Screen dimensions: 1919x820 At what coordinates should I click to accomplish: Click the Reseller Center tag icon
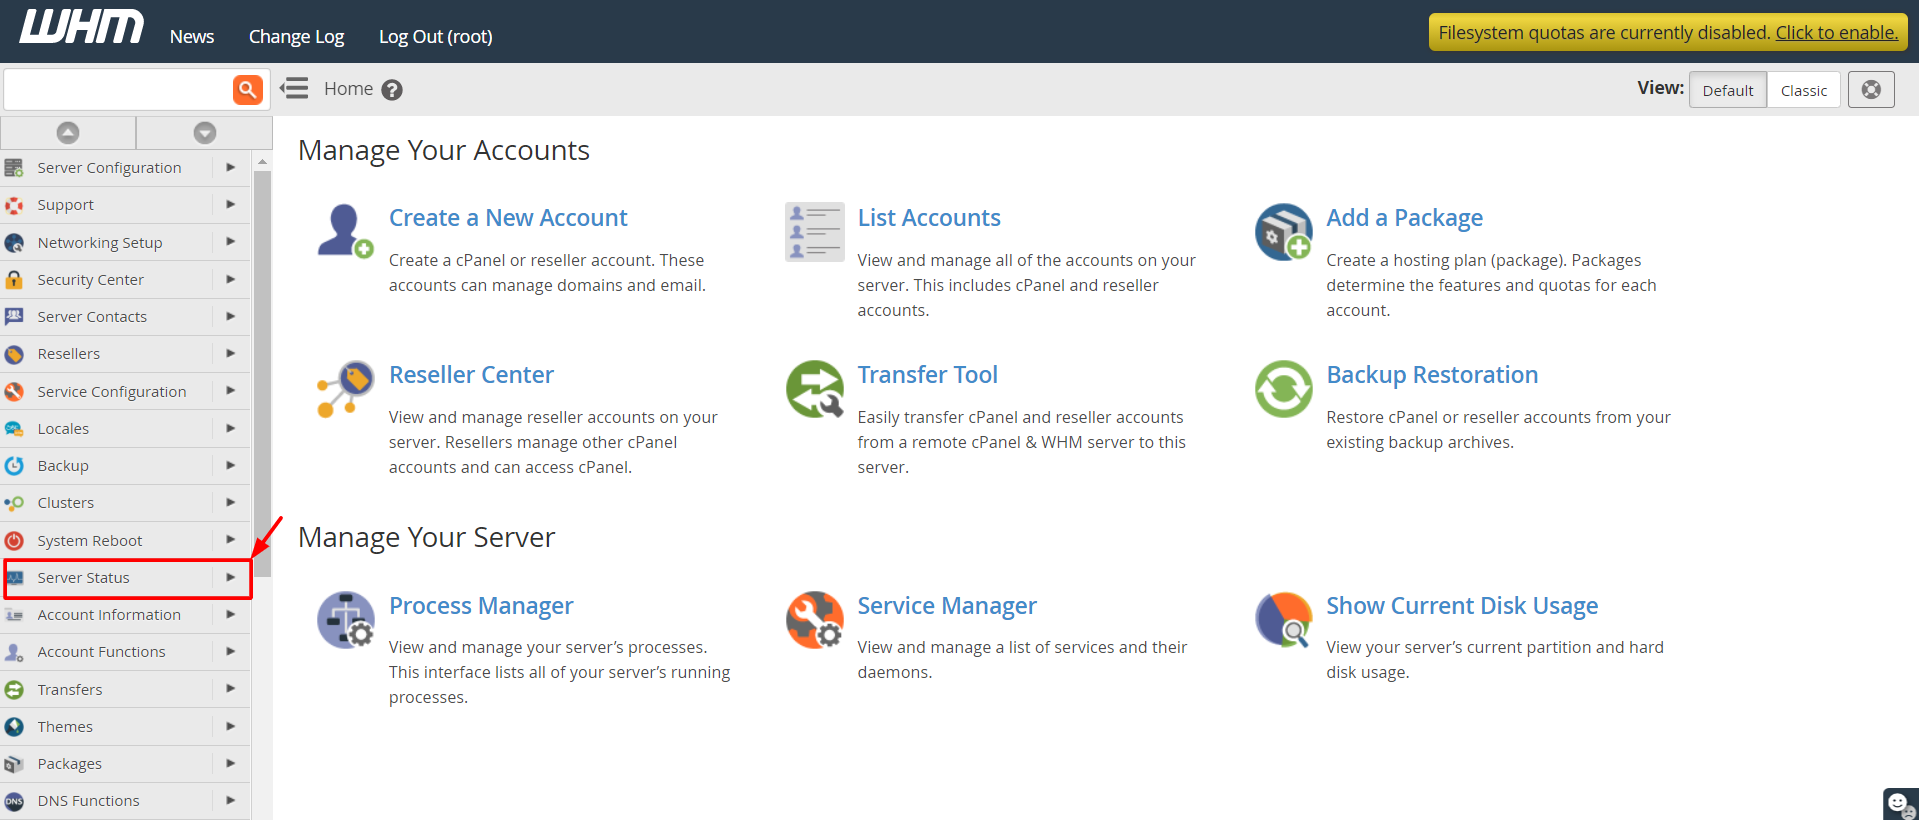[x=345, y=388]
